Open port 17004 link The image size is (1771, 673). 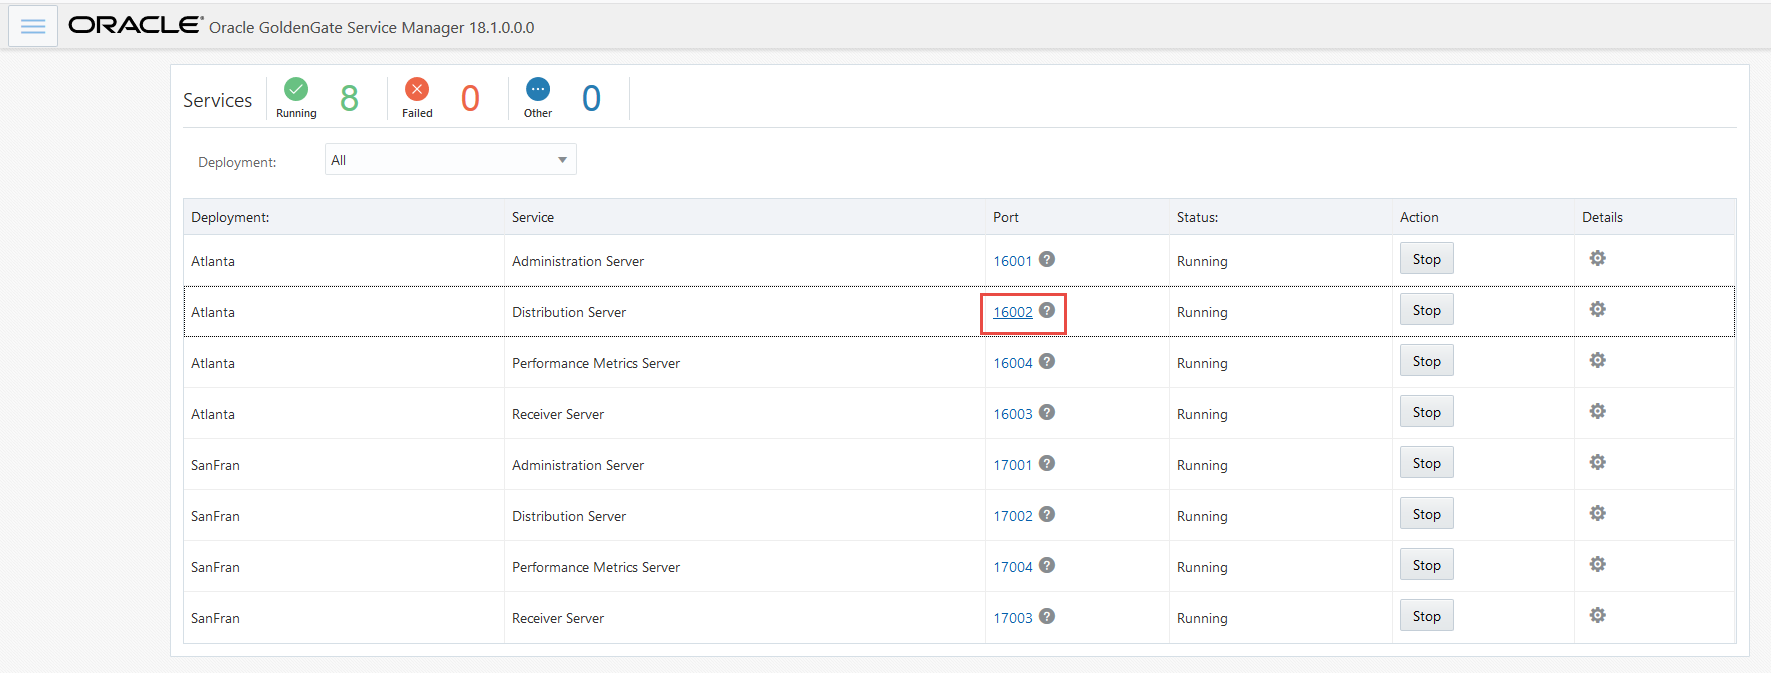1012,567
